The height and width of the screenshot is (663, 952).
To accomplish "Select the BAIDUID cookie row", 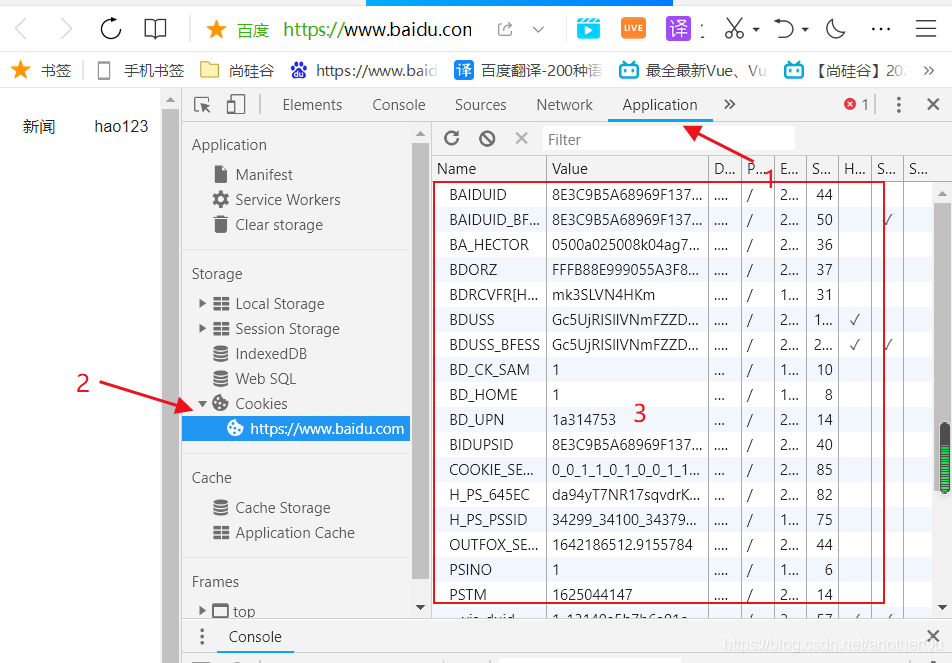I will (682, 194).
